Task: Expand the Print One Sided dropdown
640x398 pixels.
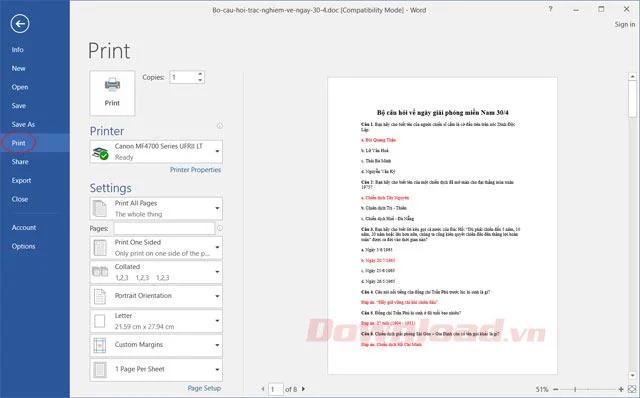Action: 156,248
